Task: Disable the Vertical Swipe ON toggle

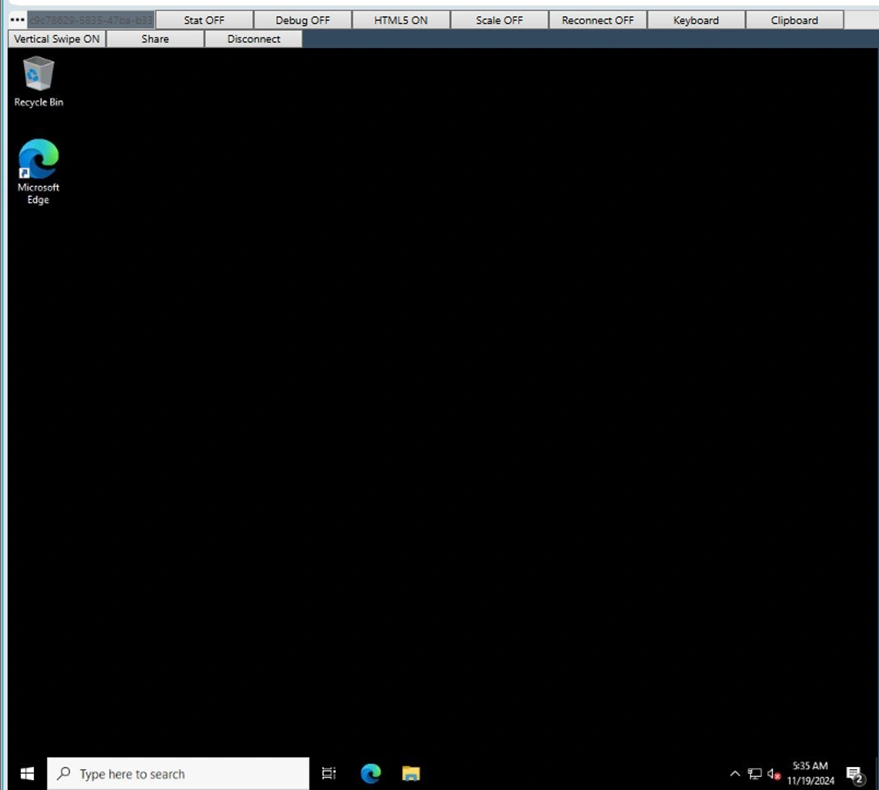Action: pos(57,39)
